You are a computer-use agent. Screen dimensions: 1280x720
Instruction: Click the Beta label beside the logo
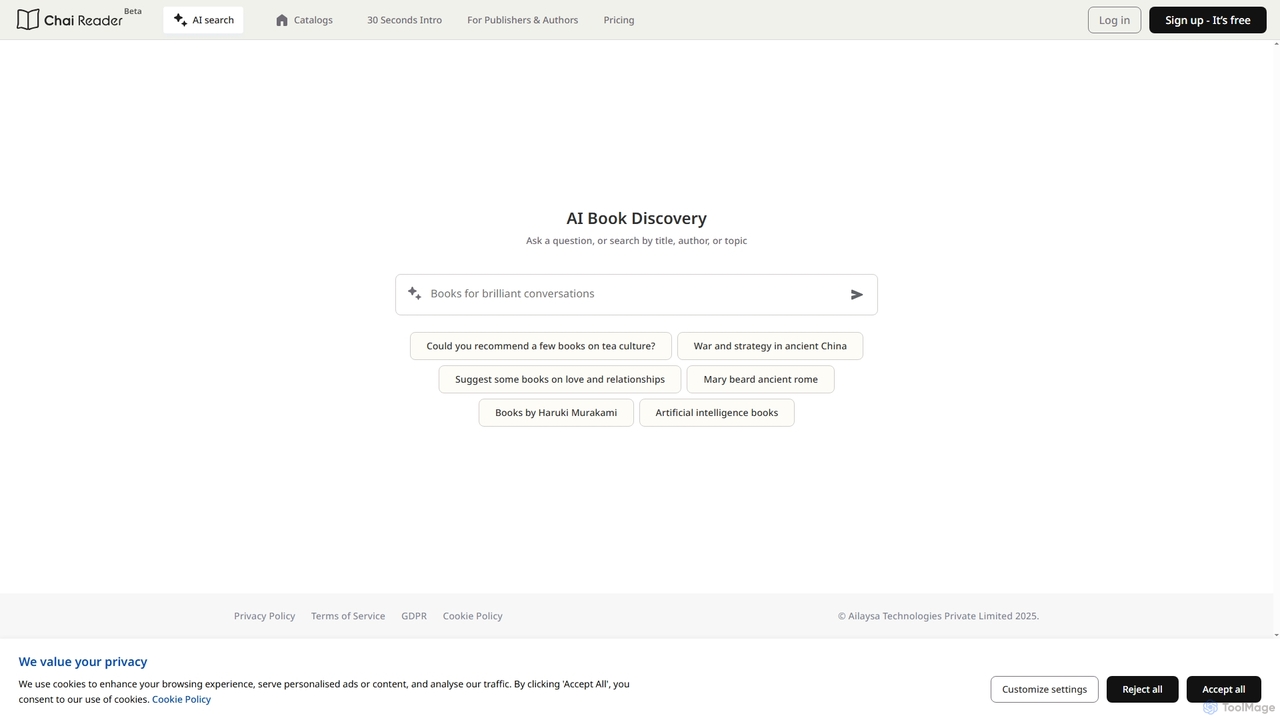[x=132, y=11]
